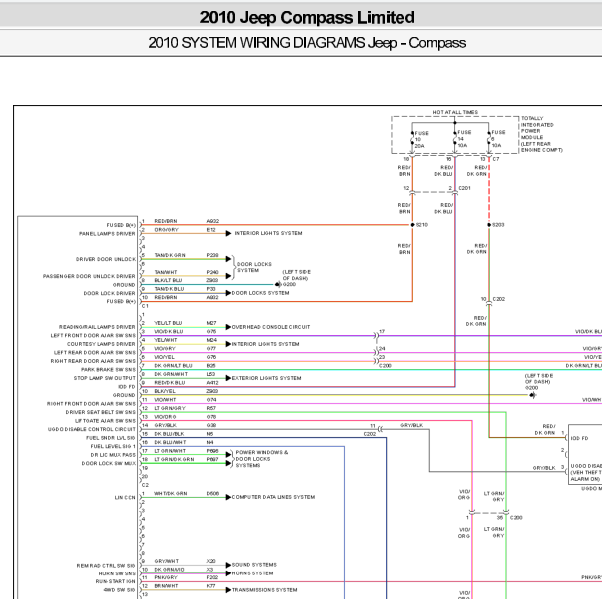This screenshot has height=599, width=602.
Task: Click '4WD SW SIG' pin label
Action: (119, 590)
